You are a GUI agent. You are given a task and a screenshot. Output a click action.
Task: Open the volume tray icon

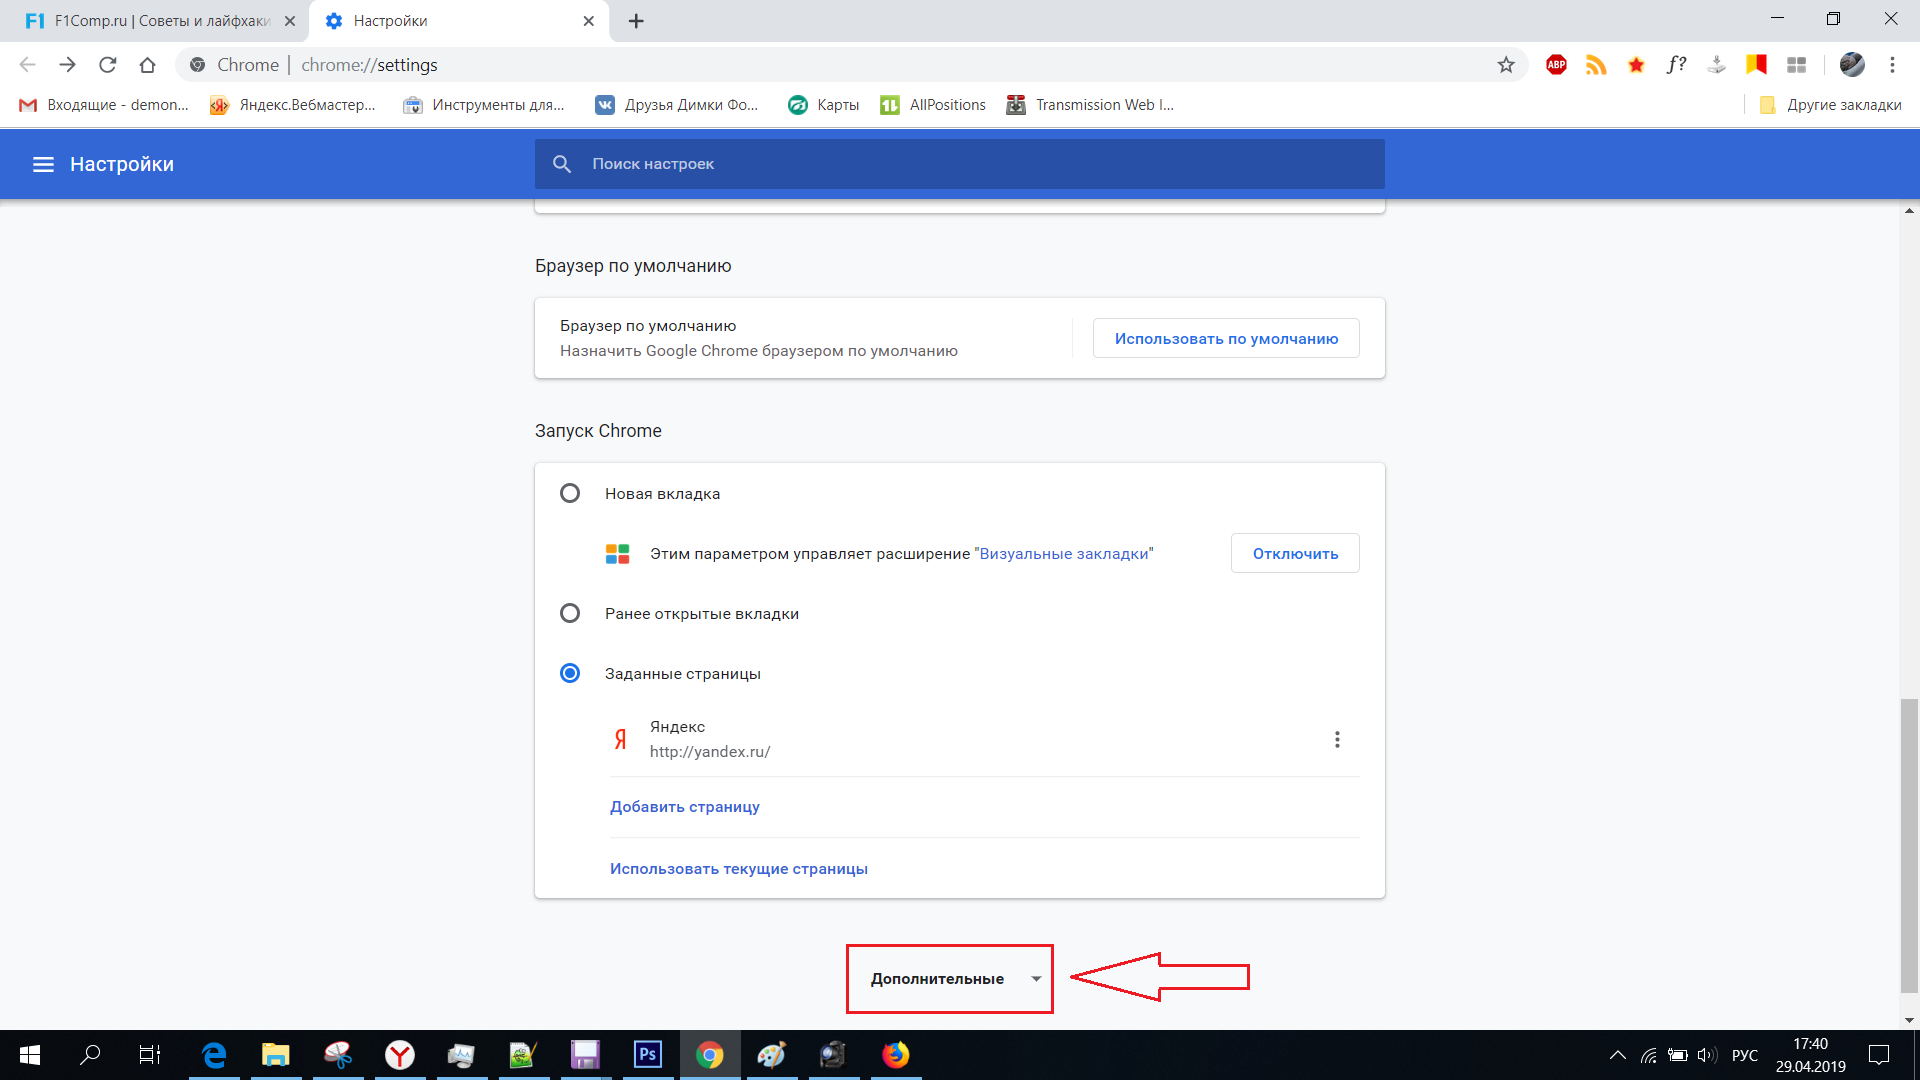tap(1707, 1055)
